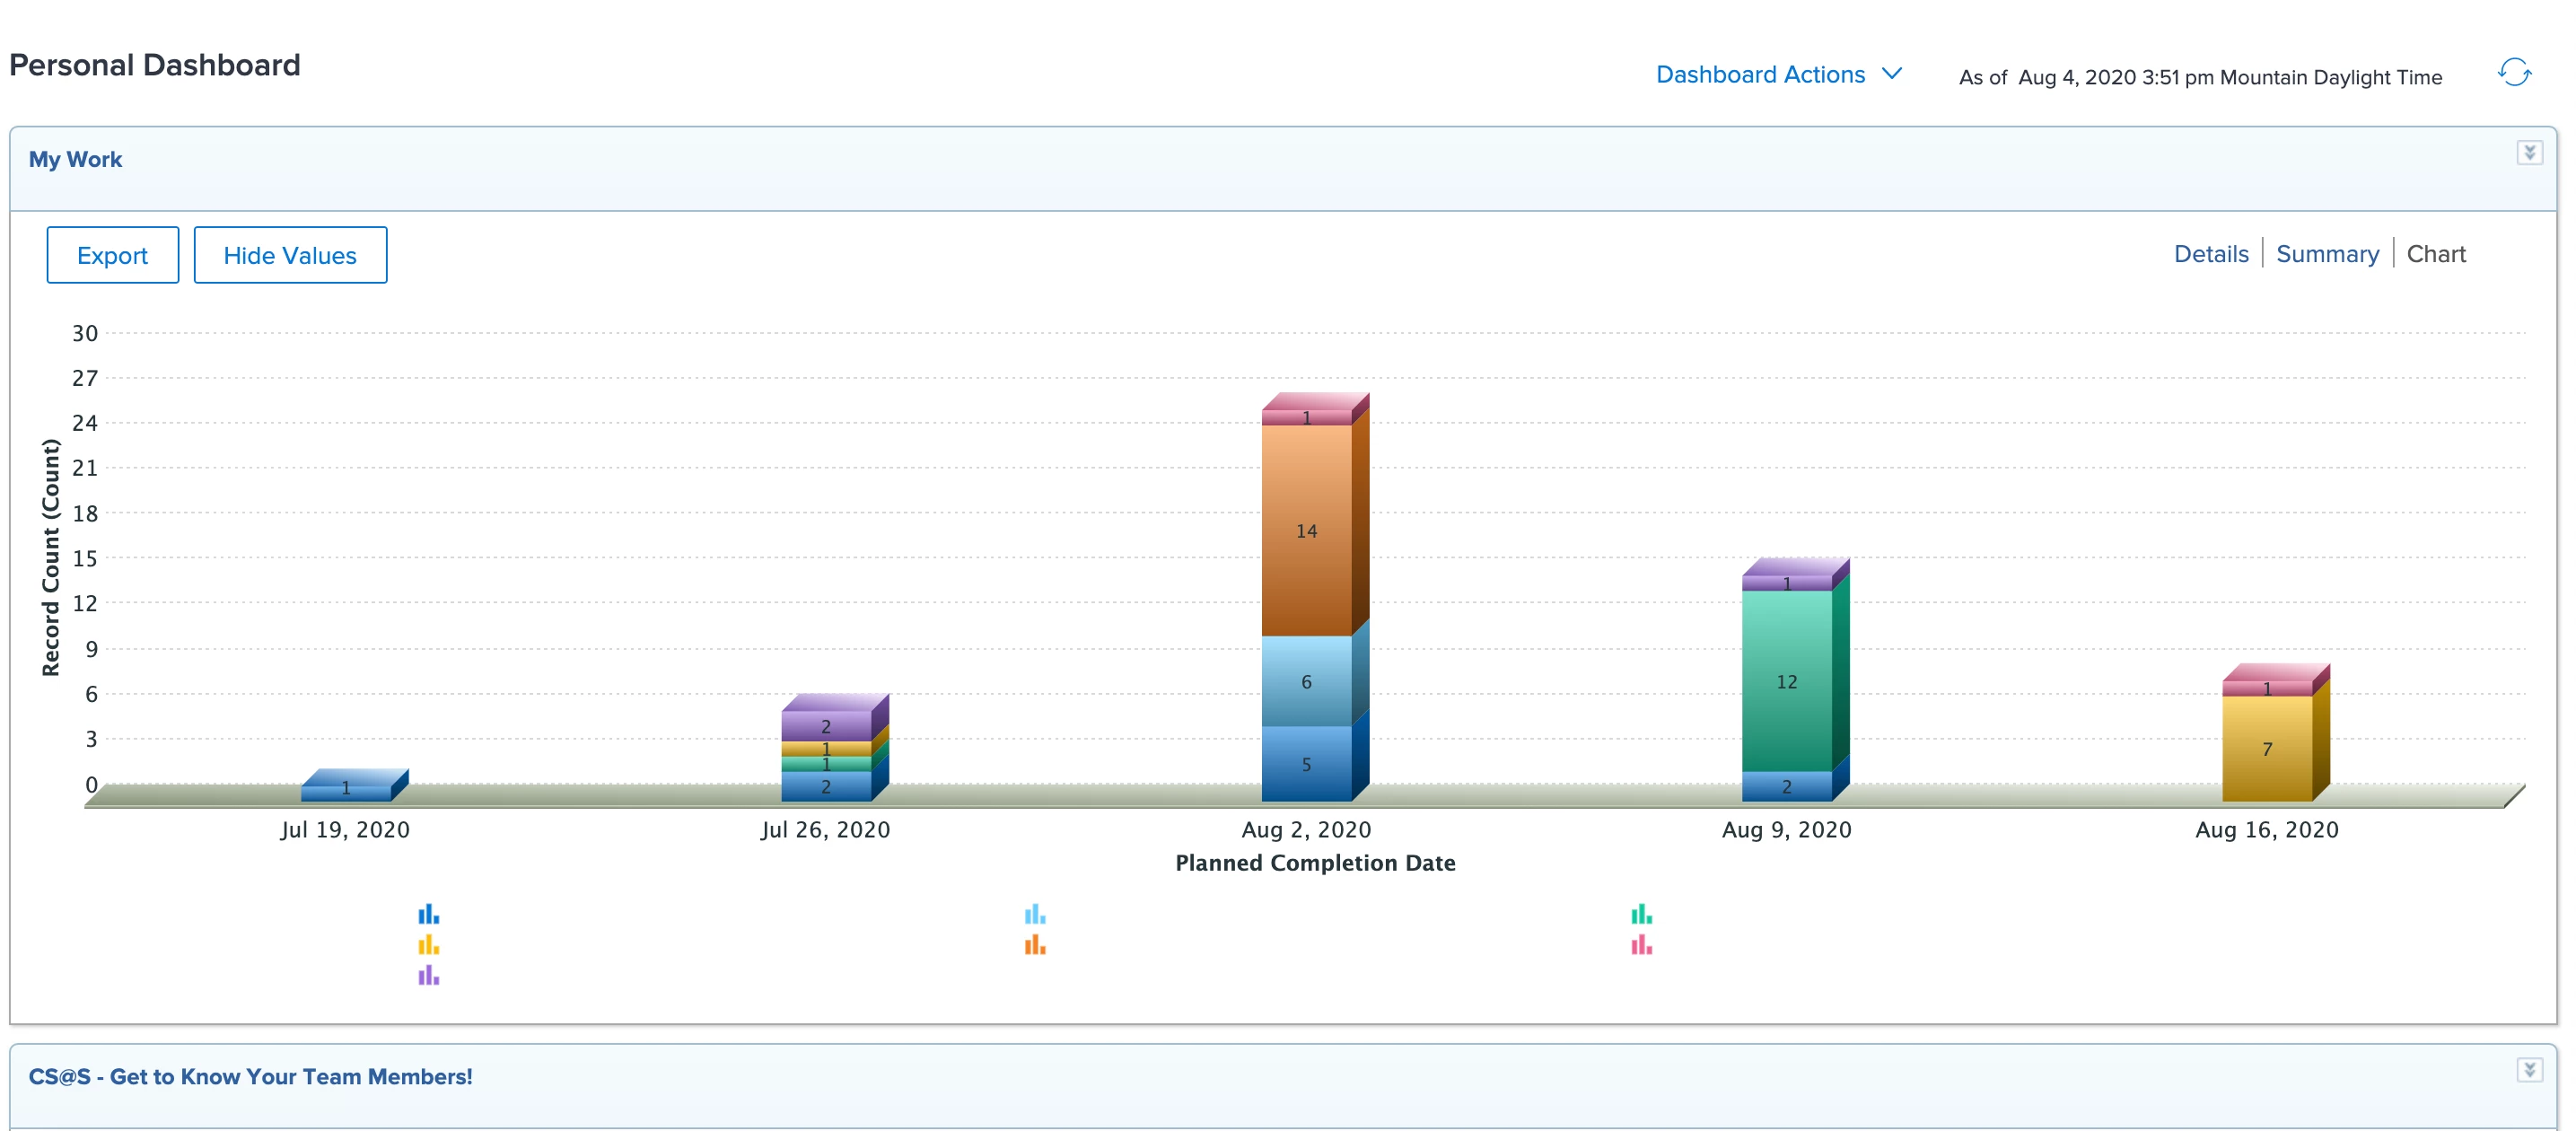This screenshot has height=1131, width=2576.
Task: Click the yellow 7 segment in Aug 16 bar
Action: [x=2266, y=748]
